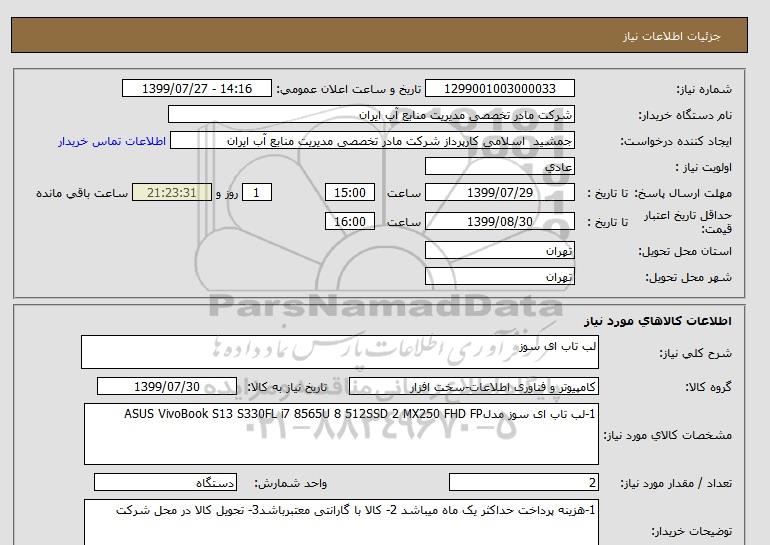
Task: Click the general description field لب تاب ای سوز
Action: [340, 352]
